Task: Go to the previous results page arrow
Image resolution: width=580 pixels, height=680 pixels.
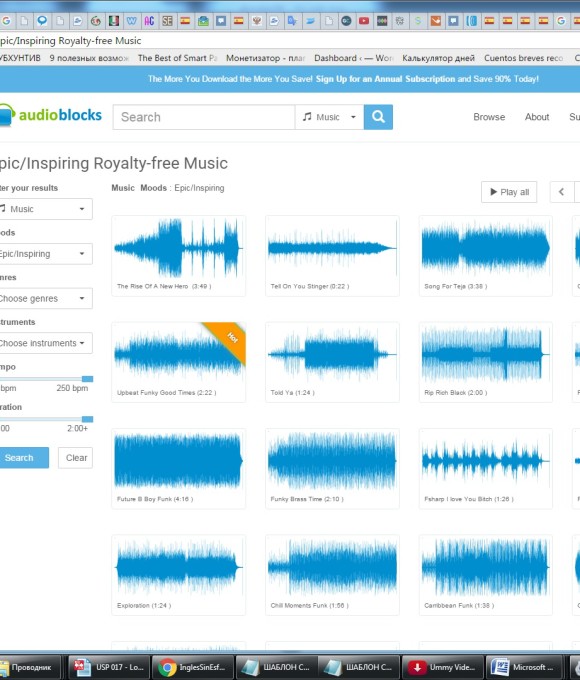Action: pyautogui.click(x=561, y=192)
